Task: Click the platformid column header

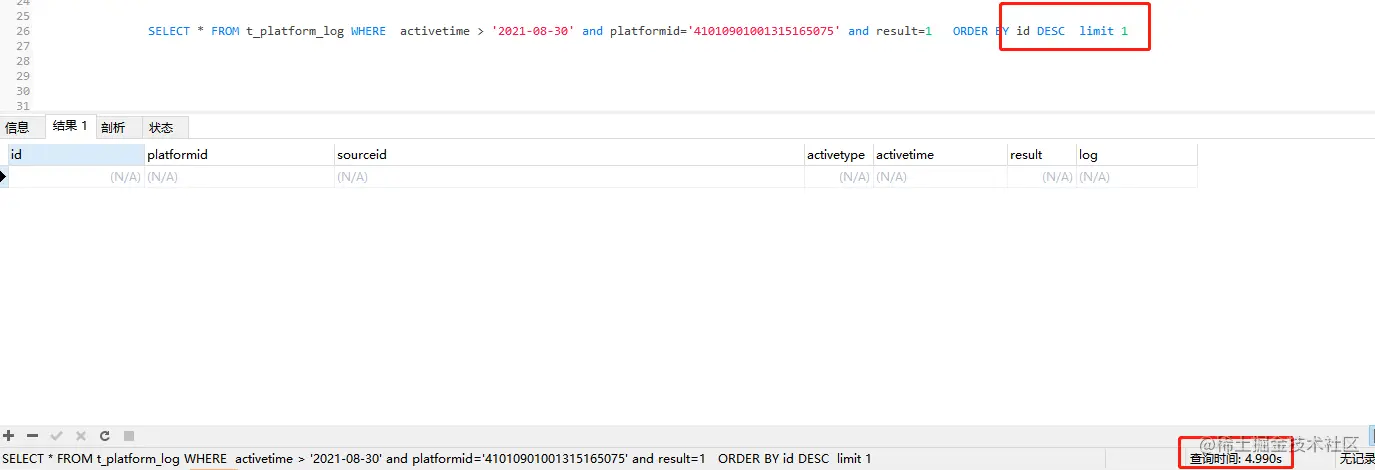Action: pos(239,155)
